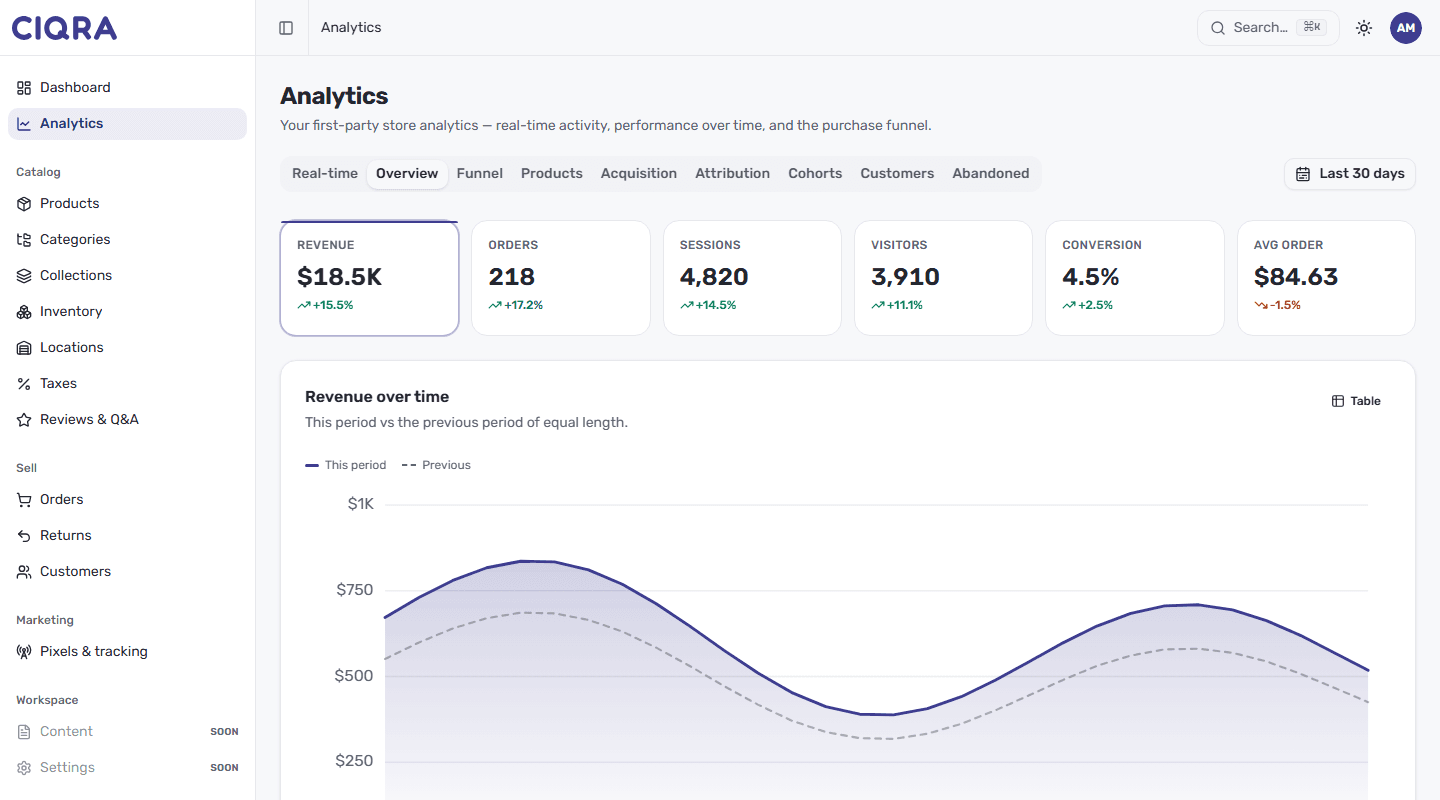Viewport: 1440px width, 800px height.
Task: Open the Attribution tab
Action: (733, 174)
